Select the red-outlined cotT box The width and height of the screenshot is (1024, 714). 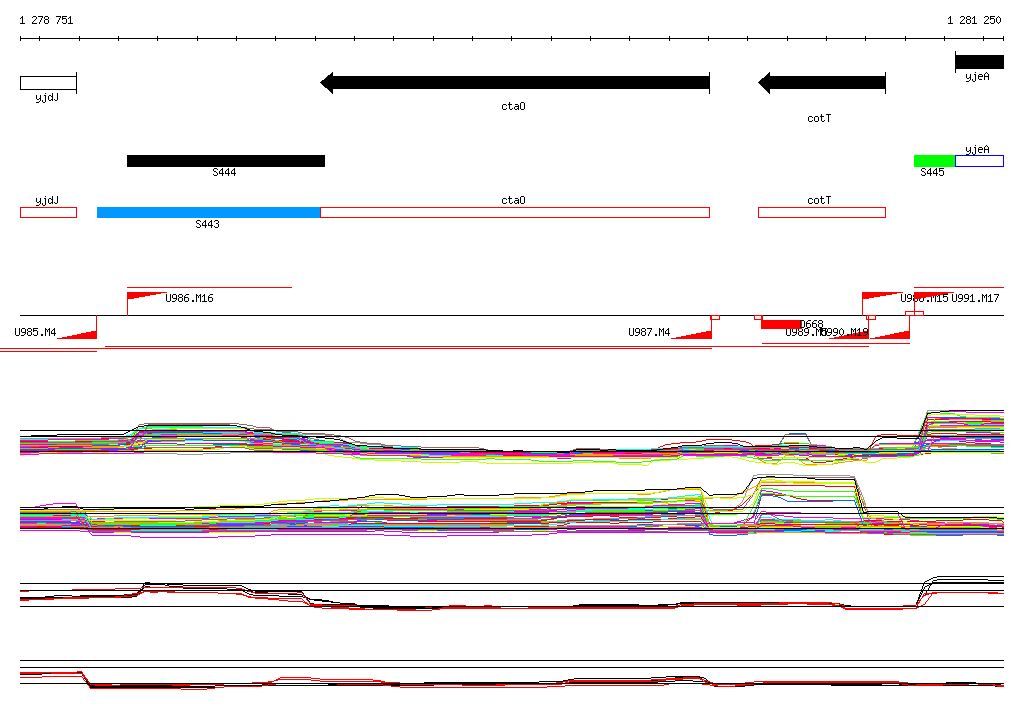click(x=822, y=212)
